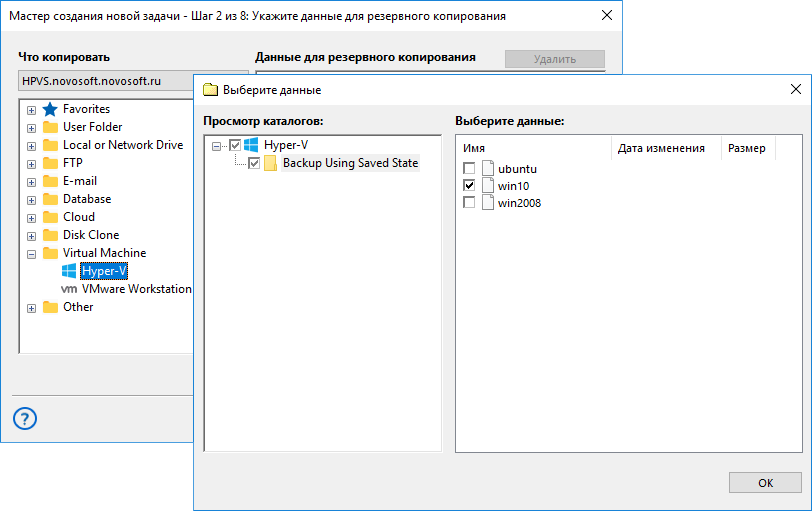Click the FTP folder icon
Viewport: 812px width, 511px height.
pyautogui.click(x=50, y=163)
